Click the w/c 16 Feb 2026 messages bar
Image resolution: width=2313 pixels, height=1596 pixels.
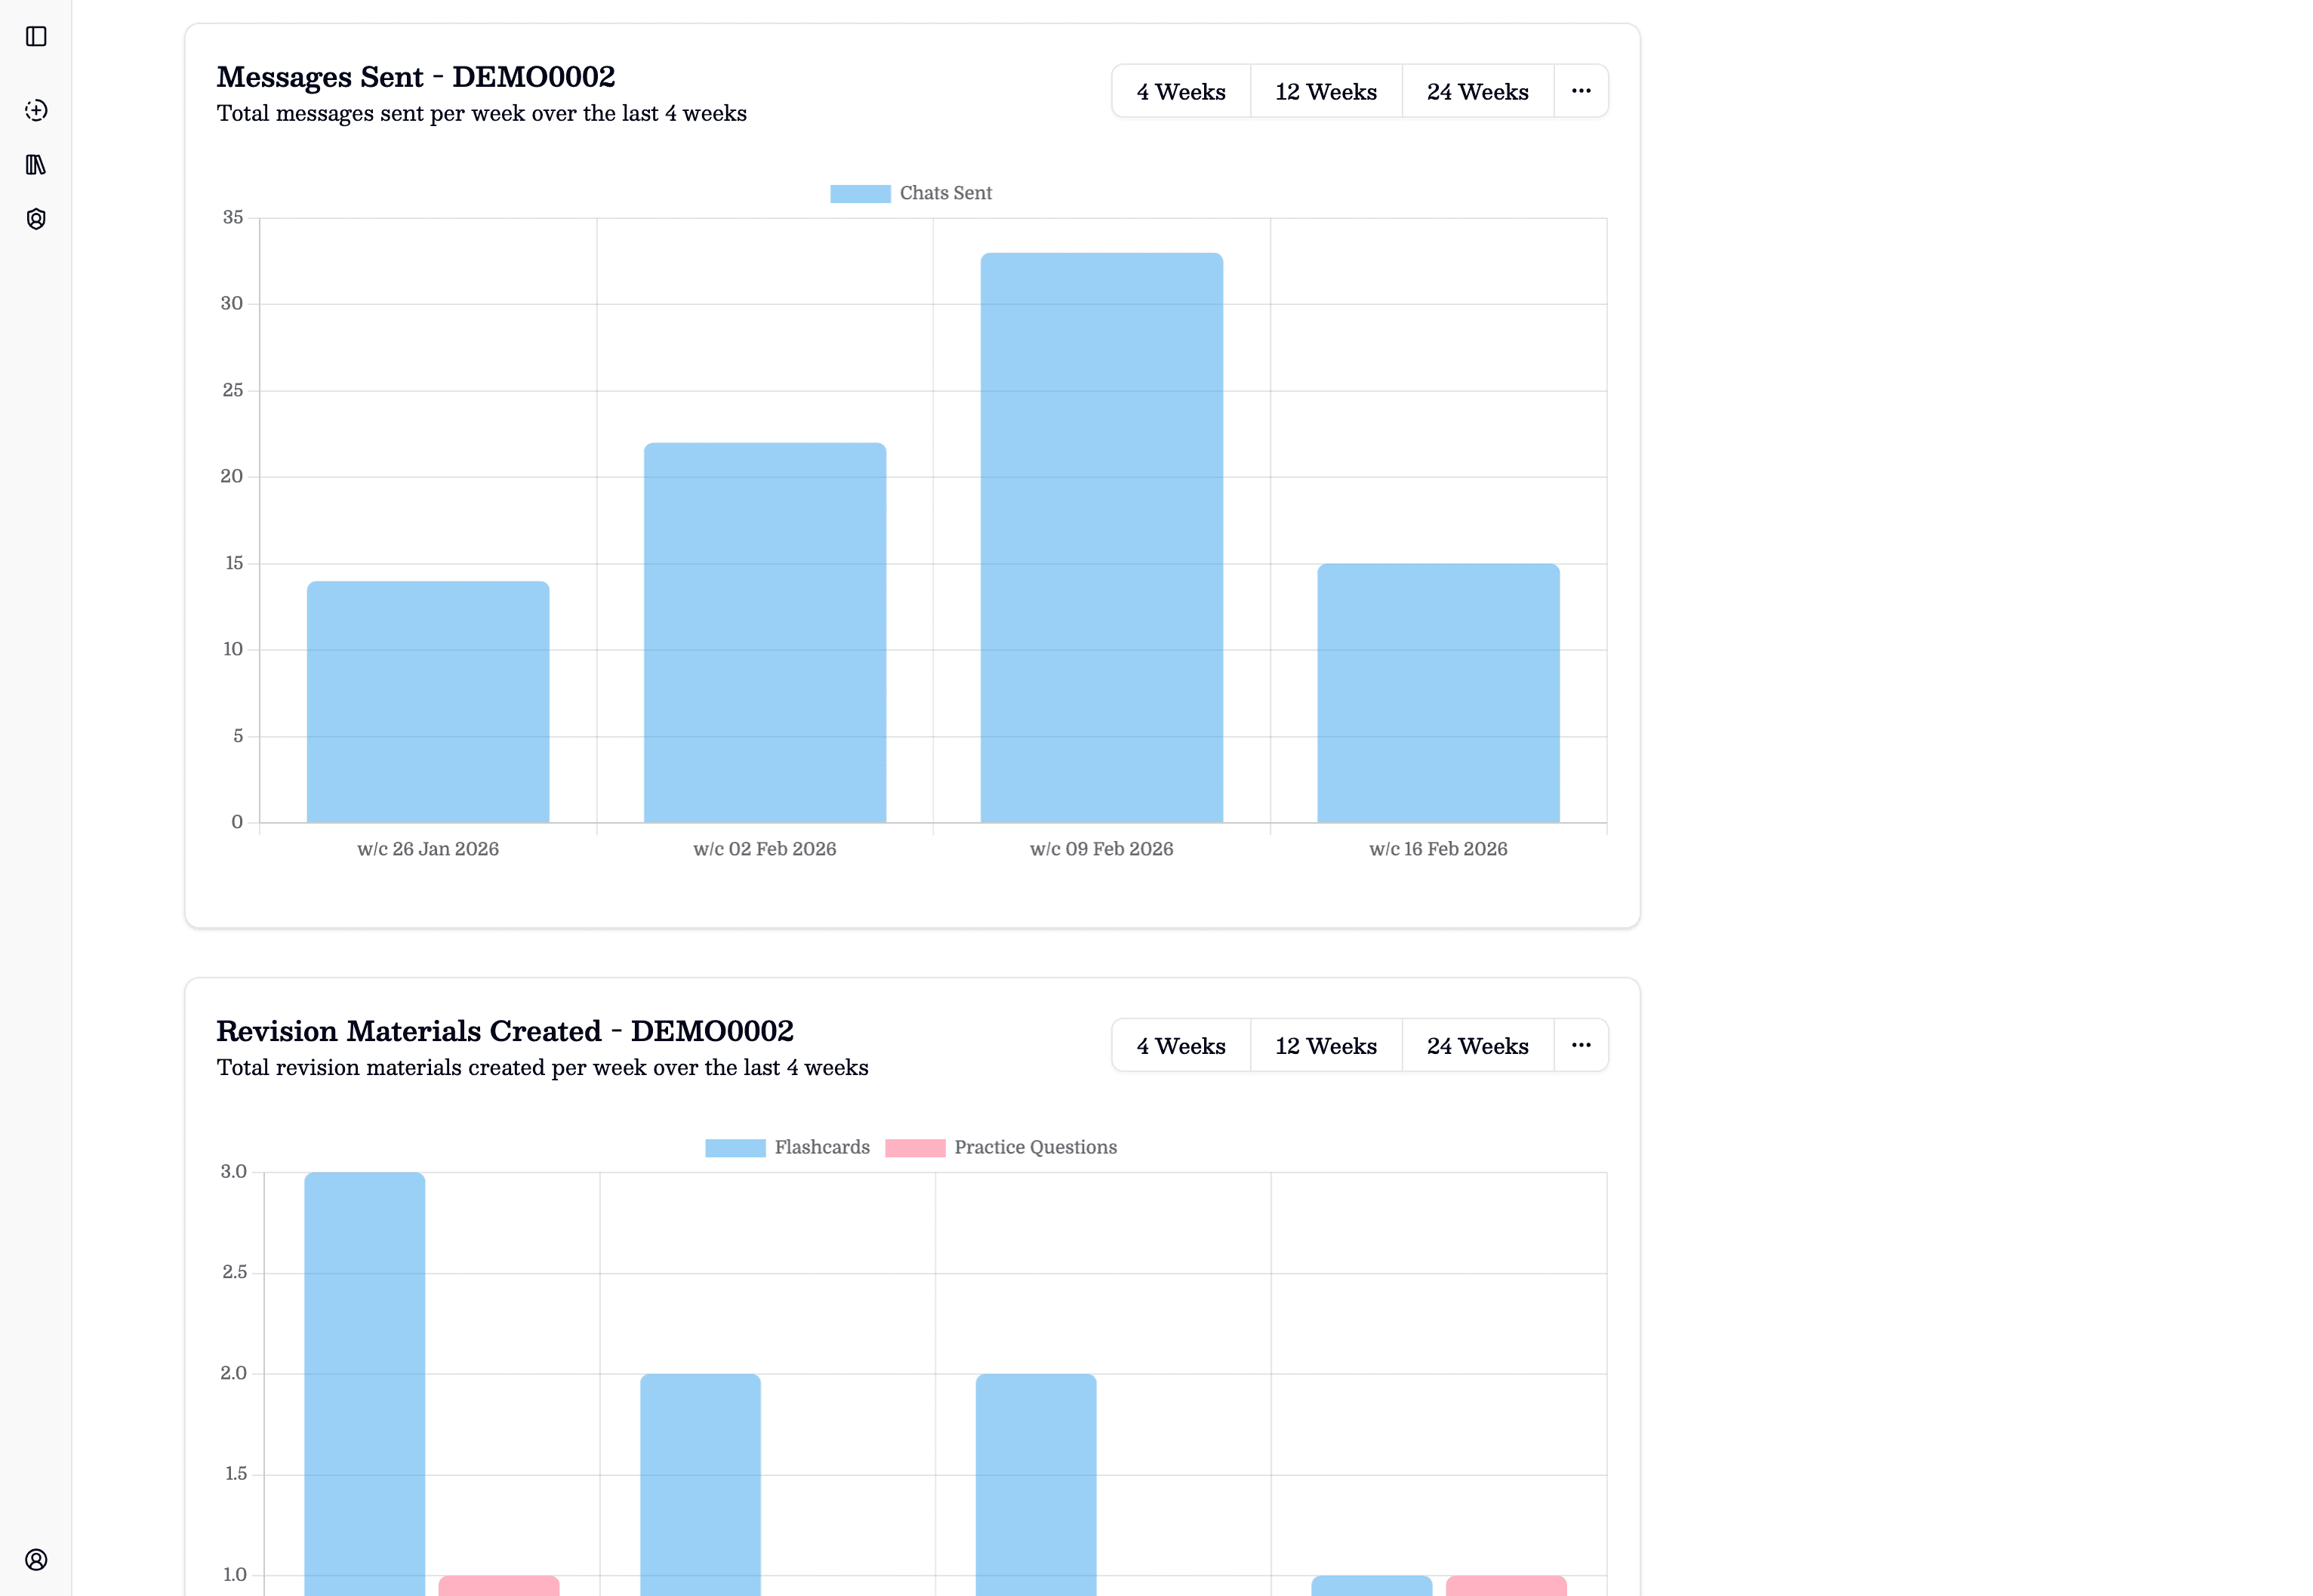(1437, 693)
